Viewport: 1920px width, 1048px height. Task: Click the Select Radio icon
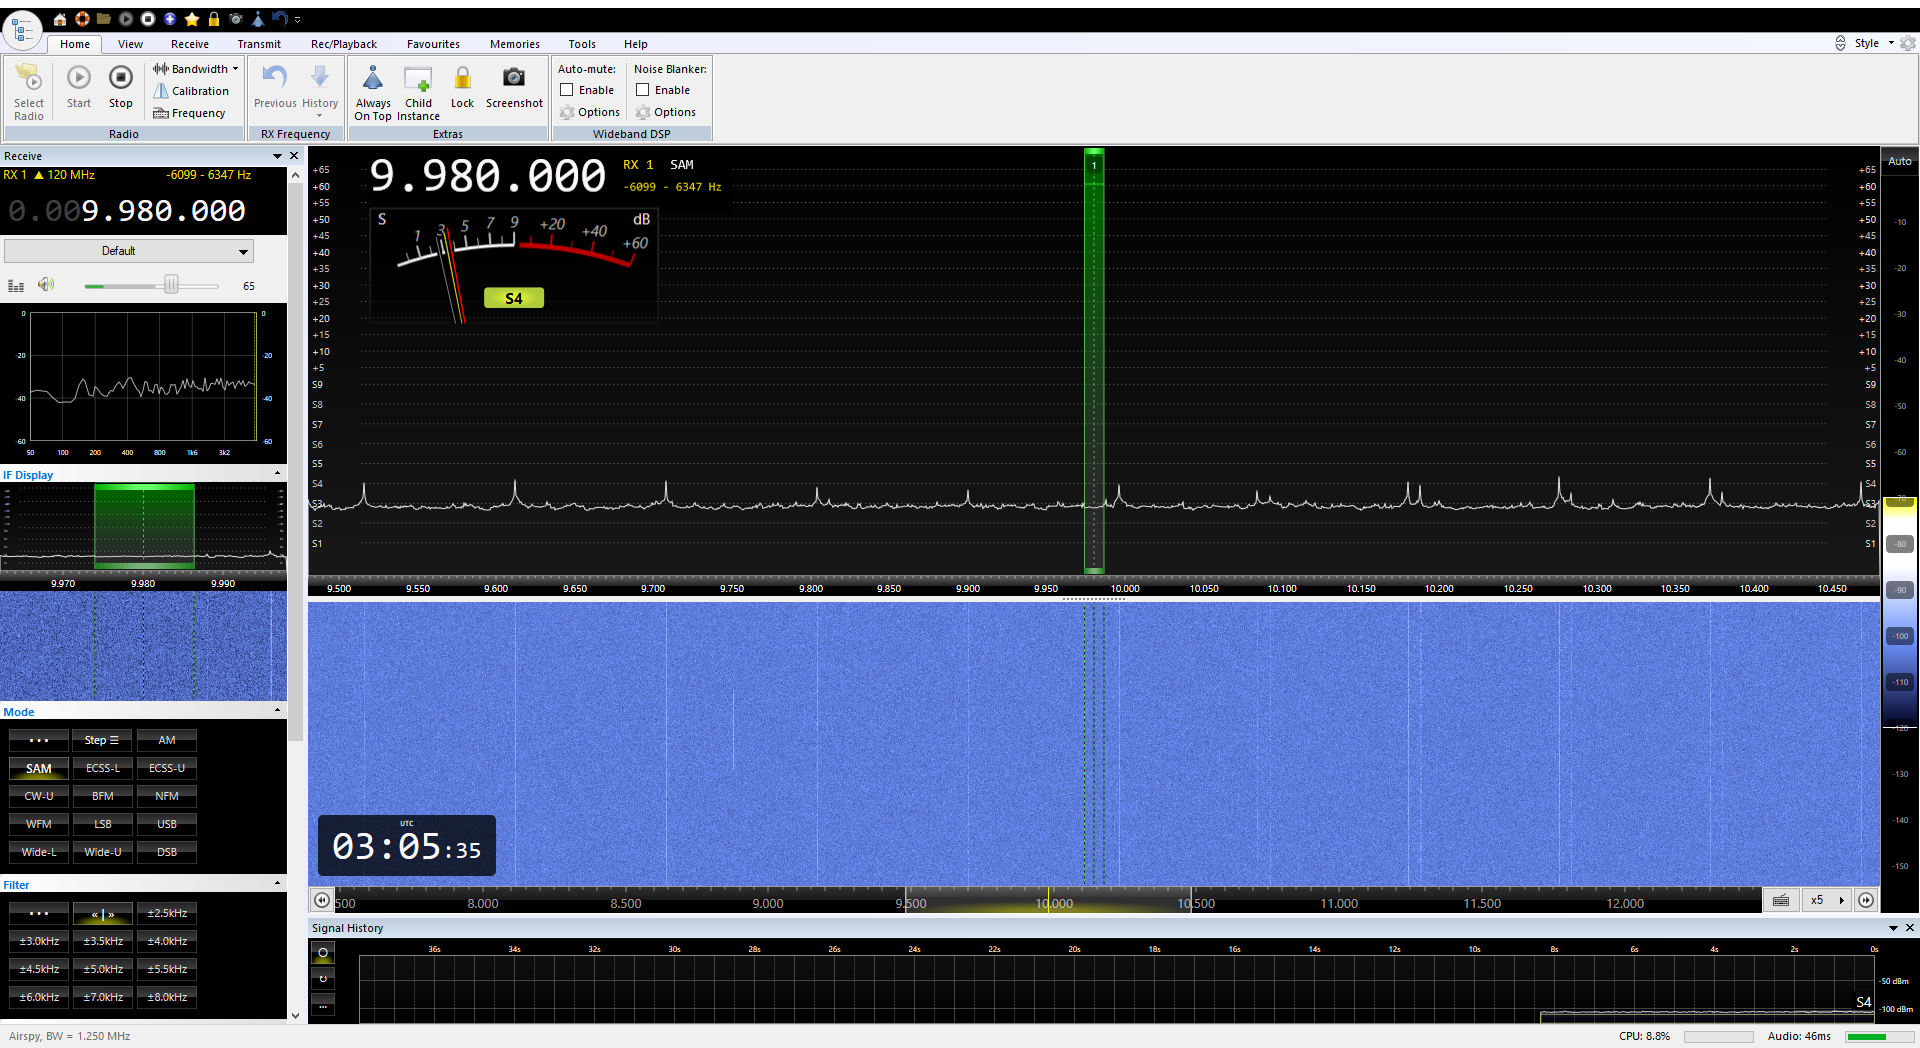click(x=28, y=80)
